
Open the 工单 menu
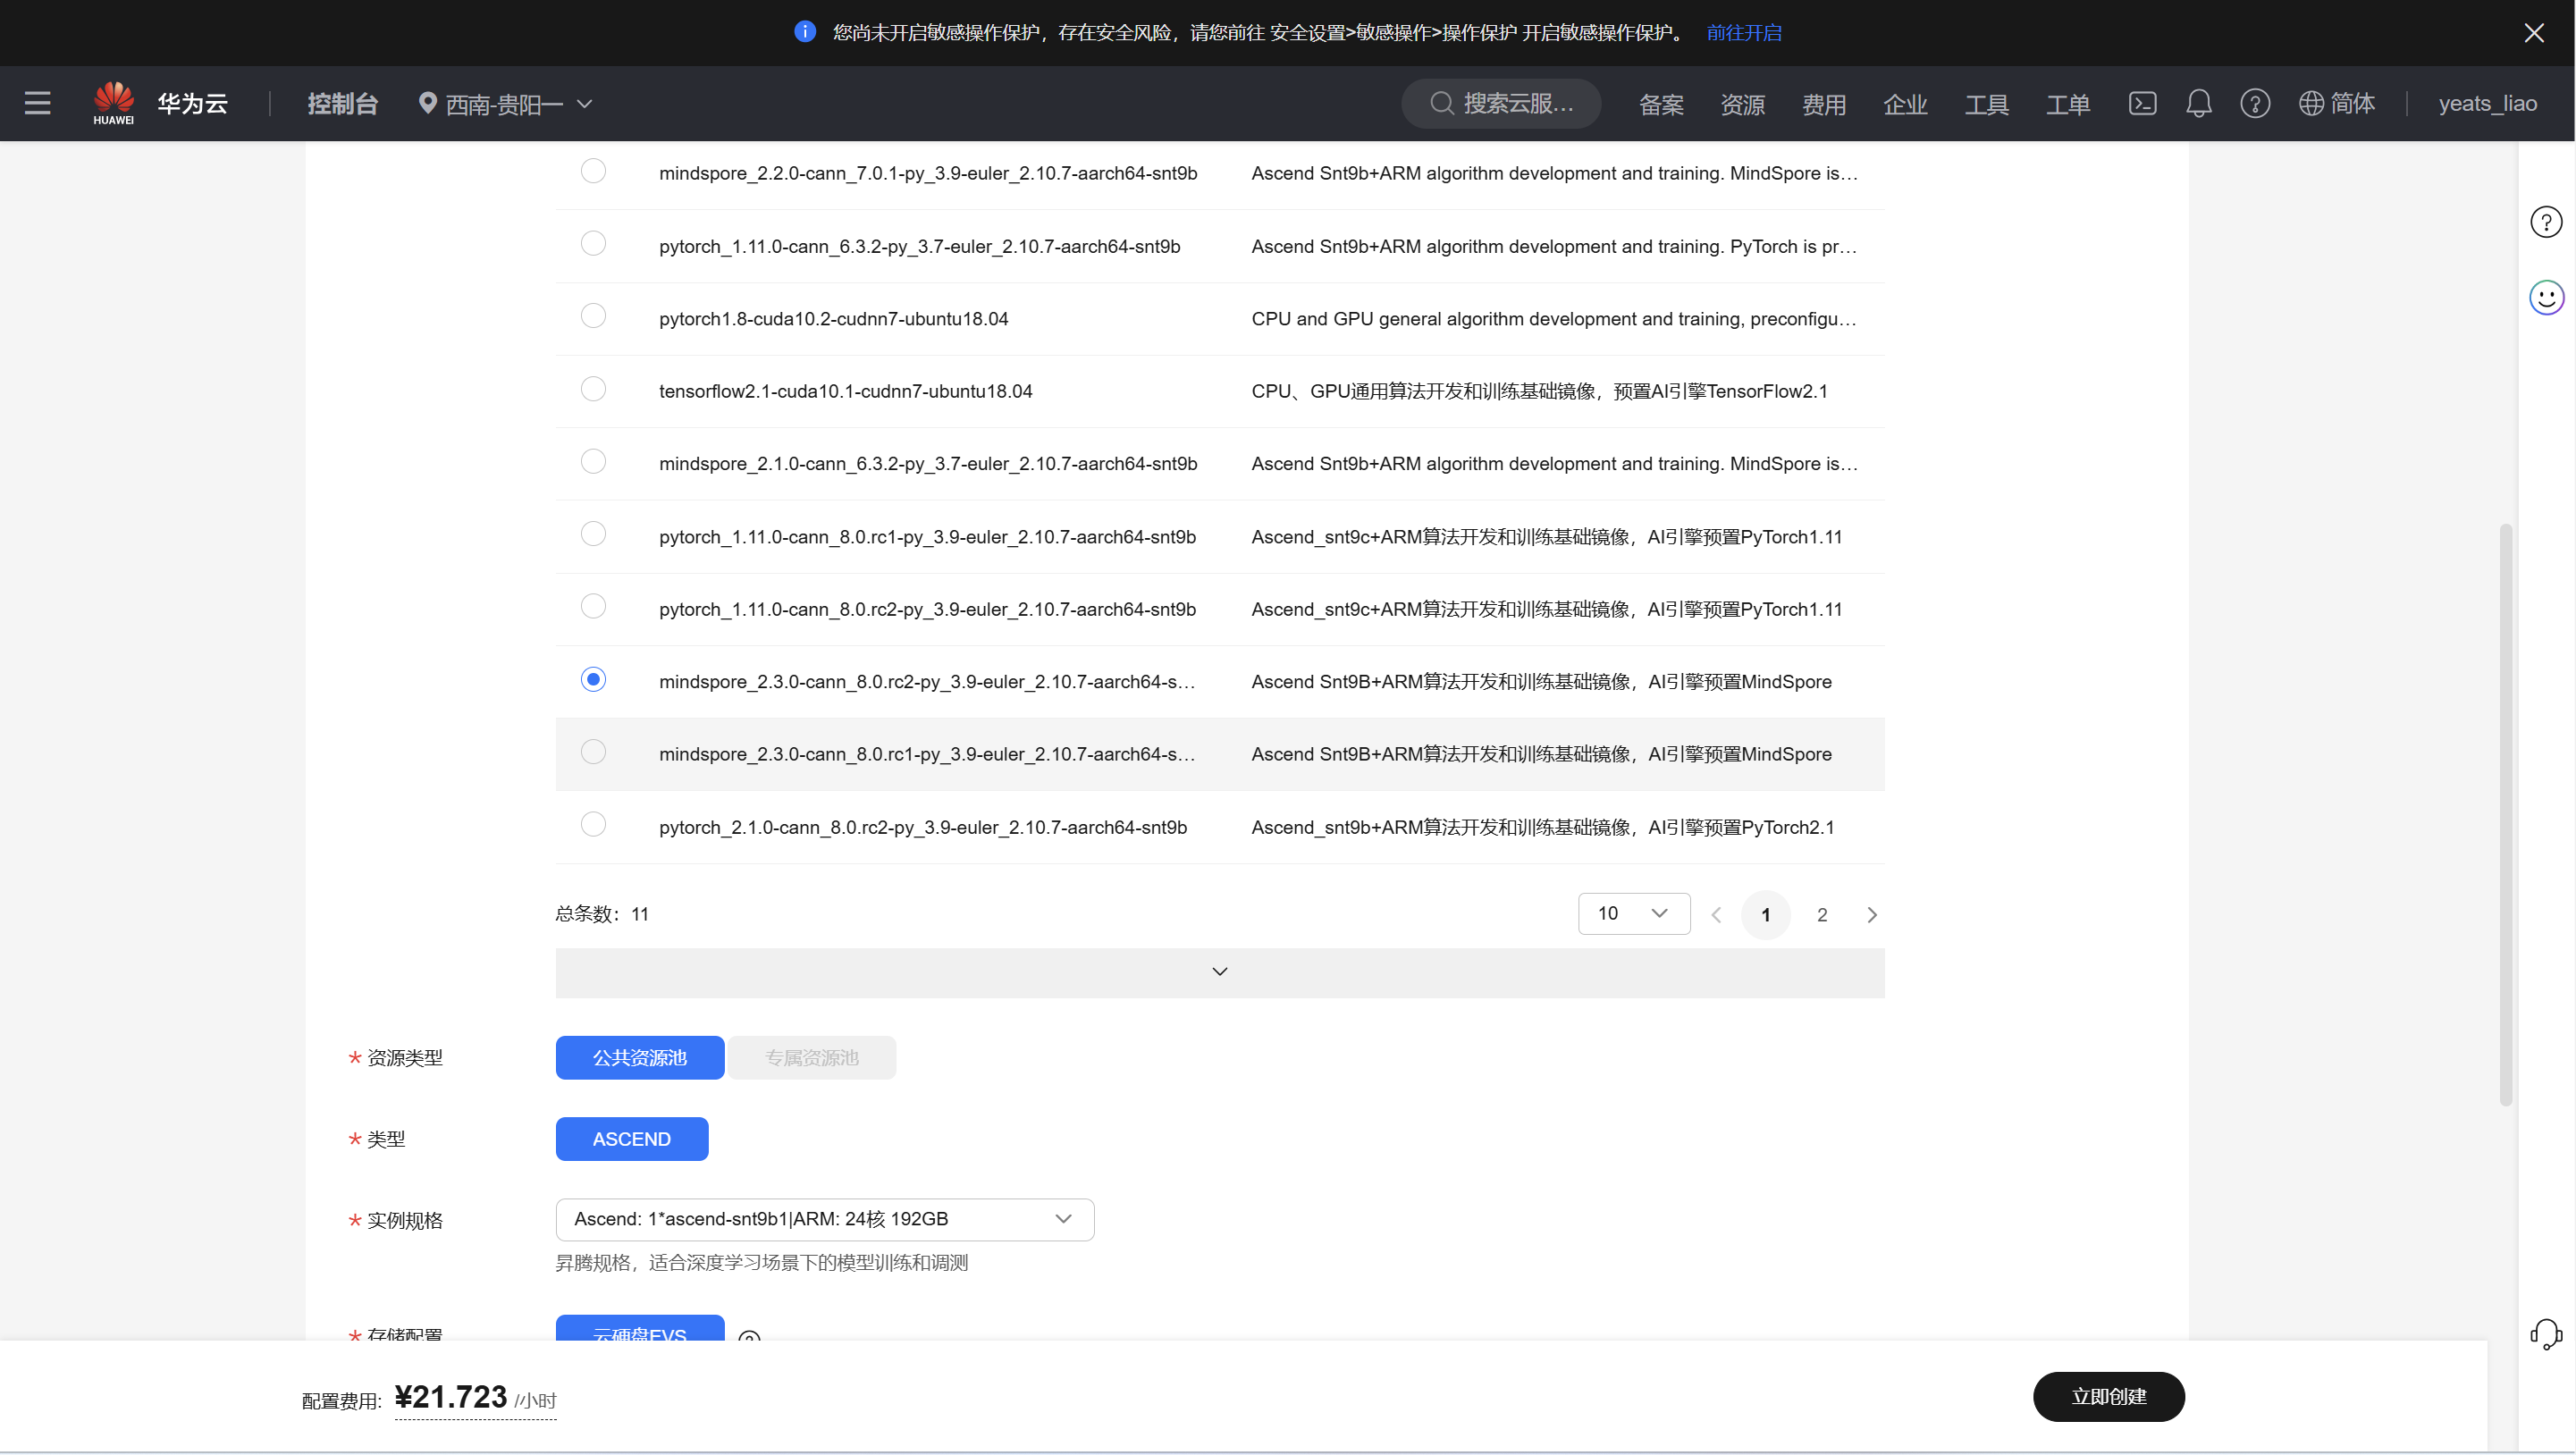[2067, 104]
